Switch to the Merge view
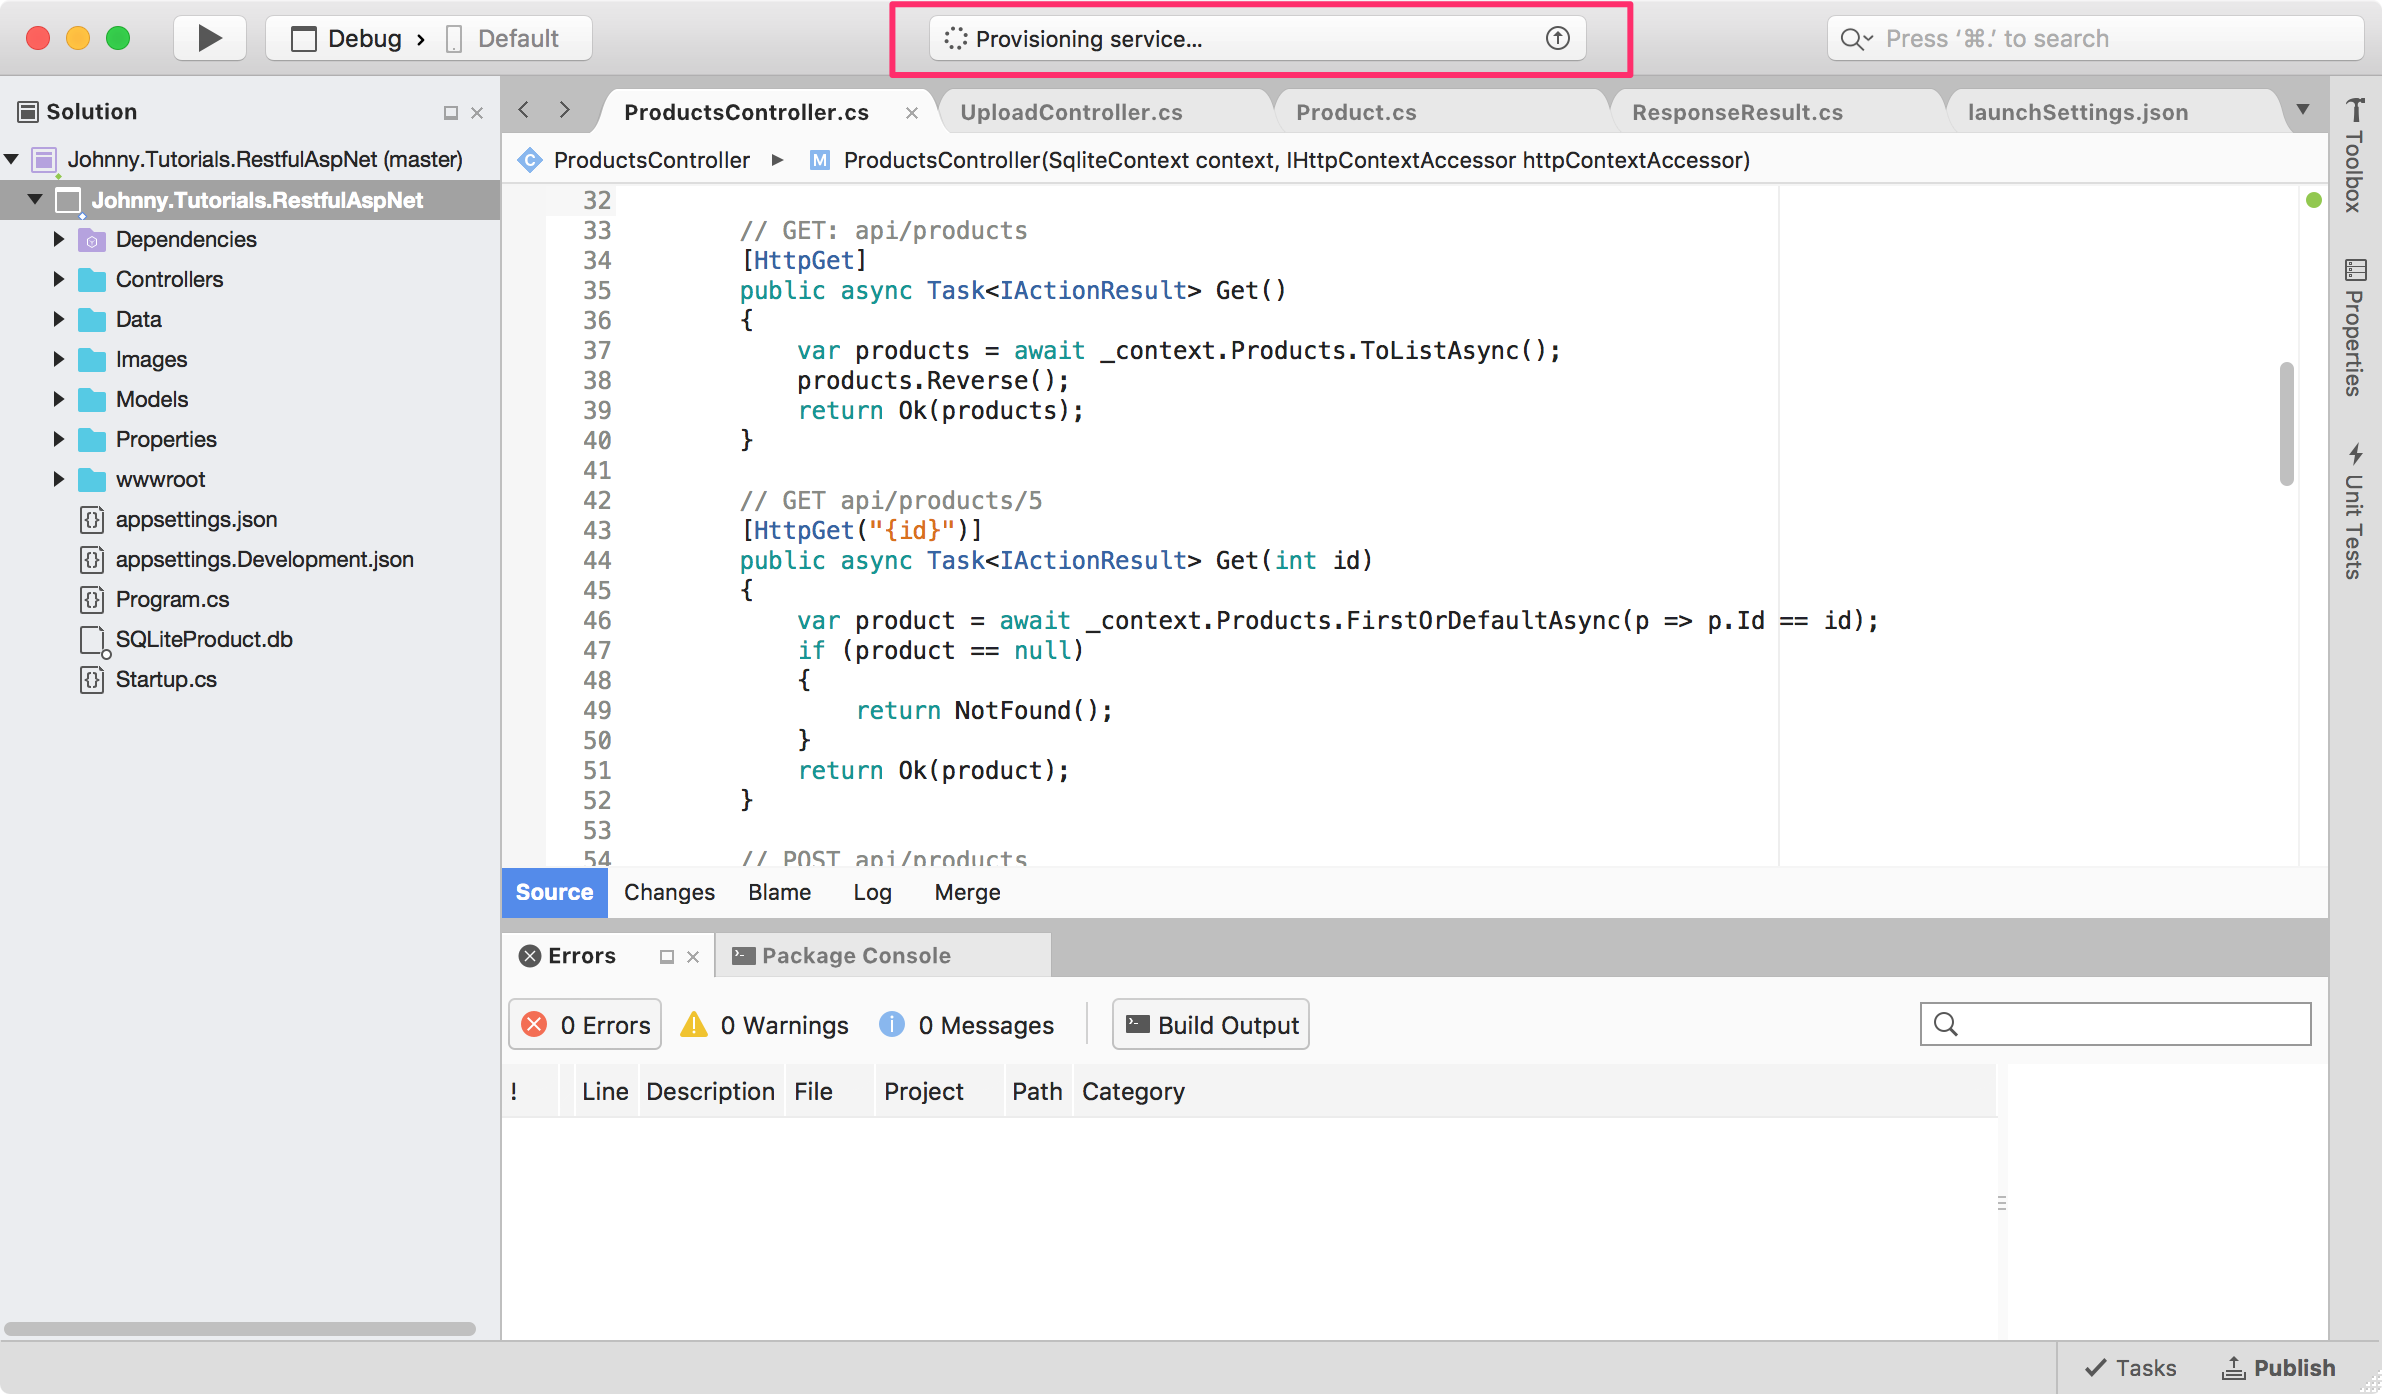2382x1394 pixels. [967, 892]
